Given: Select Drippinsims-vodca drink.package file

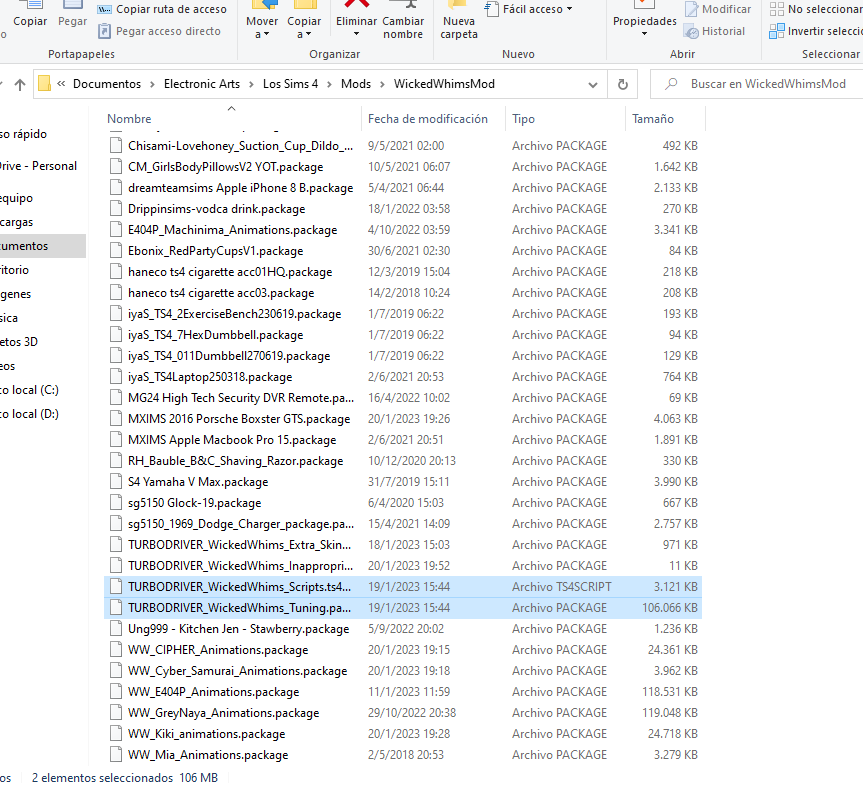Looking at the screenshot, I should click(x=402, y=209).
